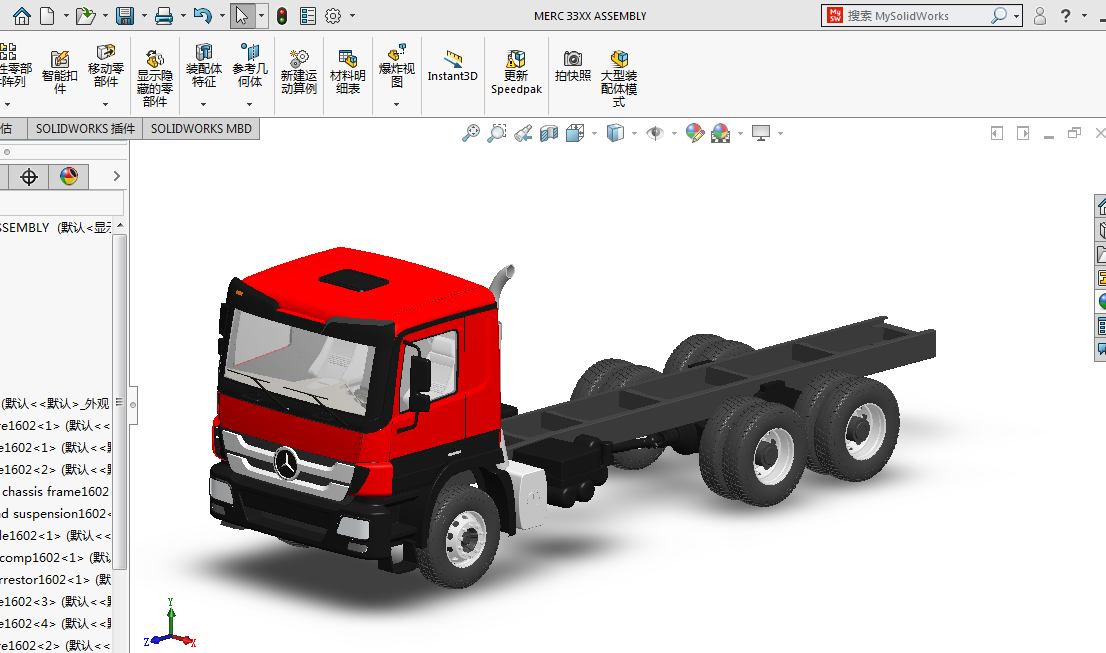
Task: Click the Section View icon
Action: pyautogui.click(x=548, y=133)
